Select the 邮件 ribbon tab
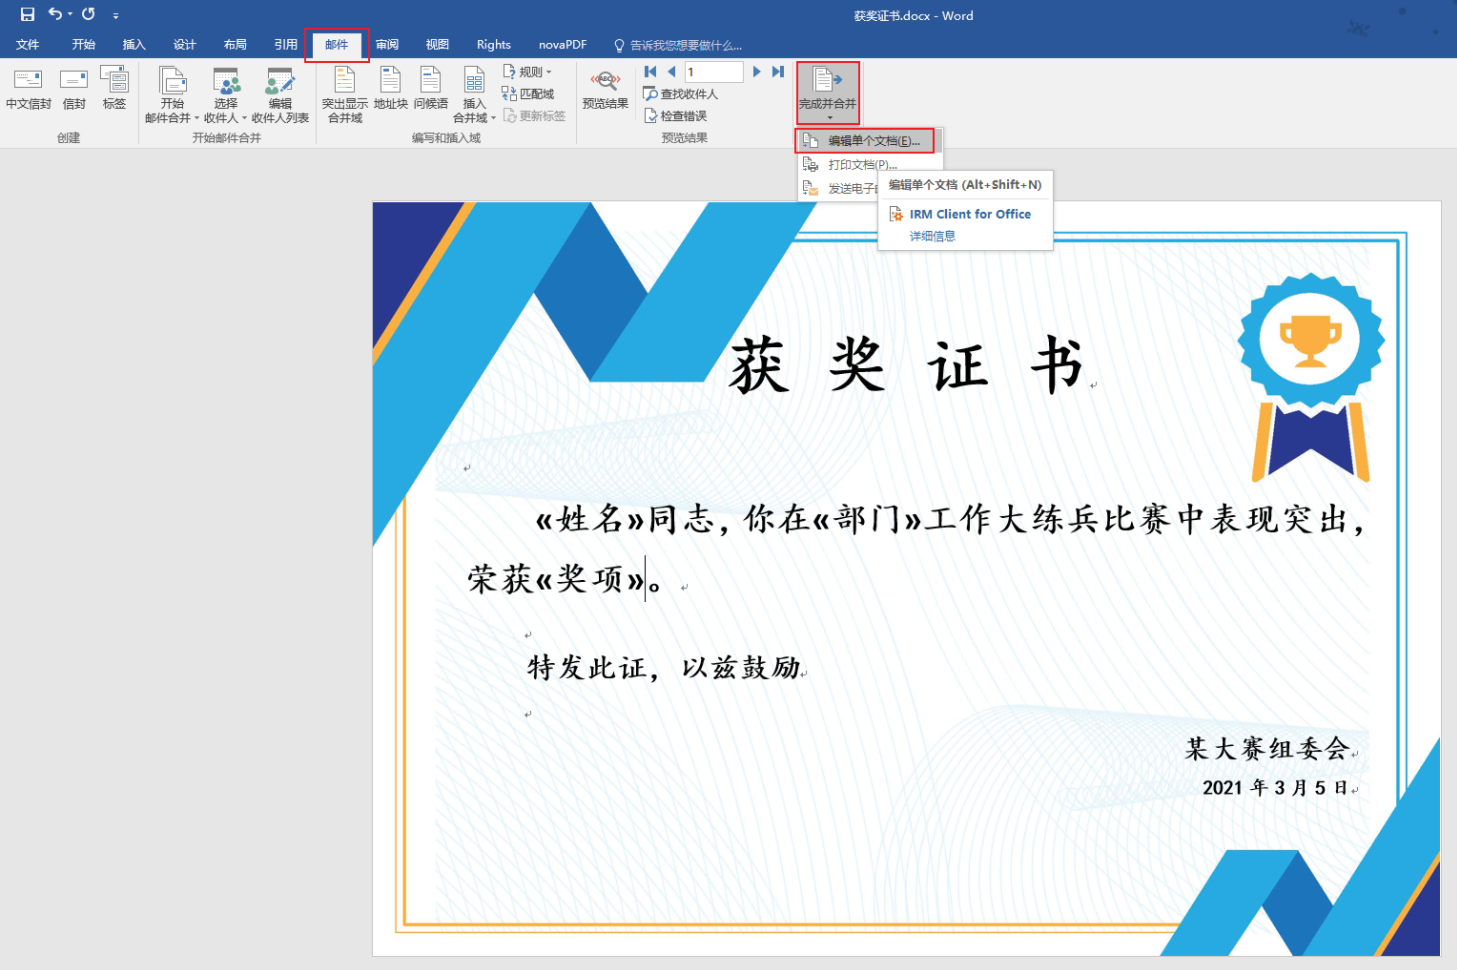This screenshot has width=1457, height=970. tap(337, 45)
